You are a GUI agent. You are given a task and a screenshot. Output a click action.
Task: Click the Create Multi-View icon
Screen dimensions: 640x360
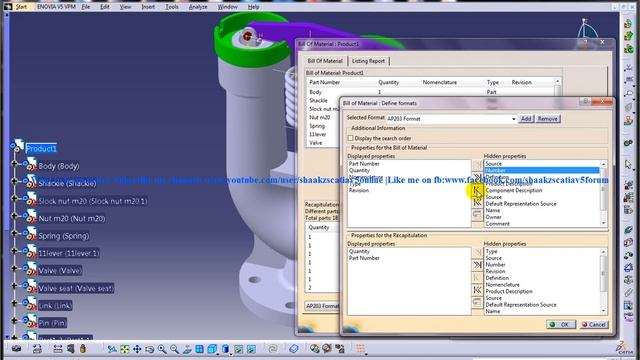click(x=199, y=349)
